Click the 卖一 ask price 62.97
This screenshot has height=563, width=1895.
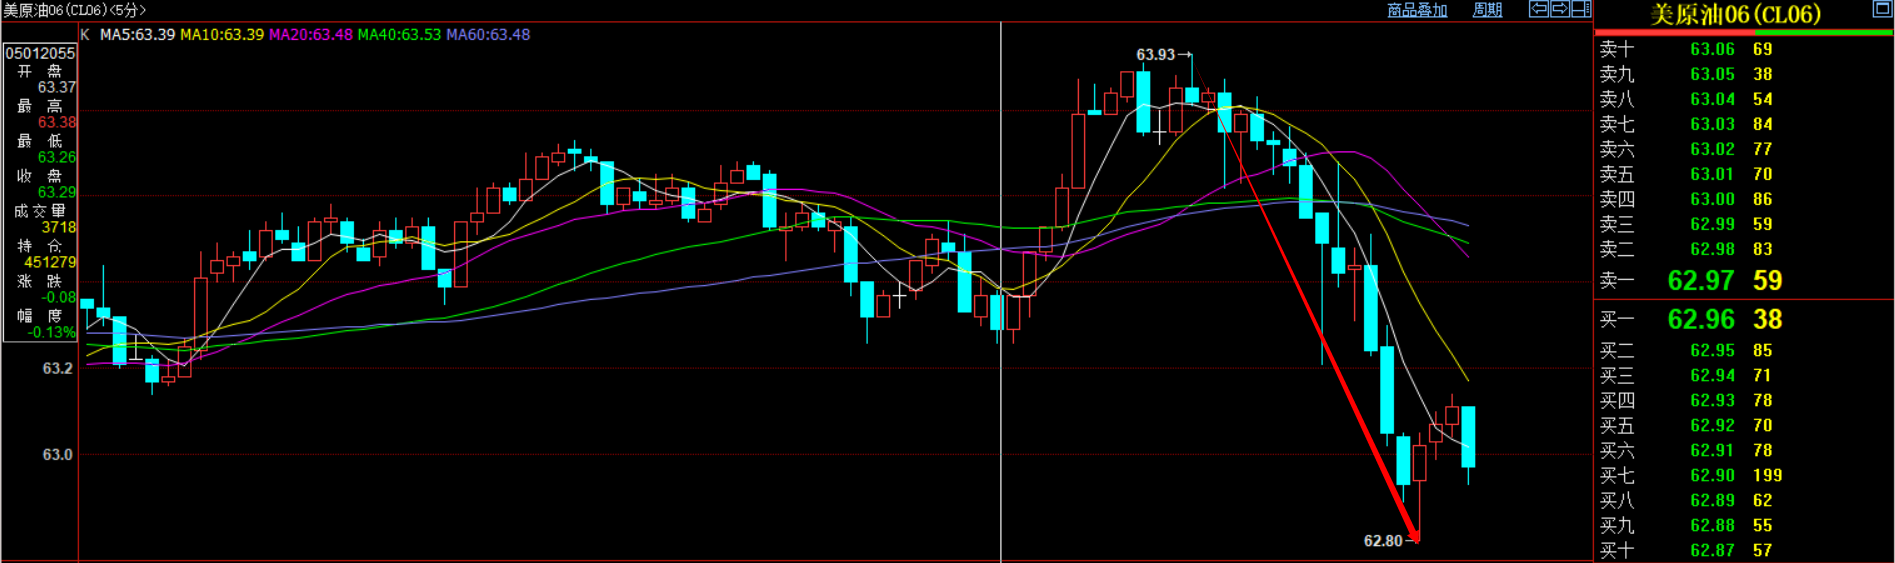tap(1700, 281)
